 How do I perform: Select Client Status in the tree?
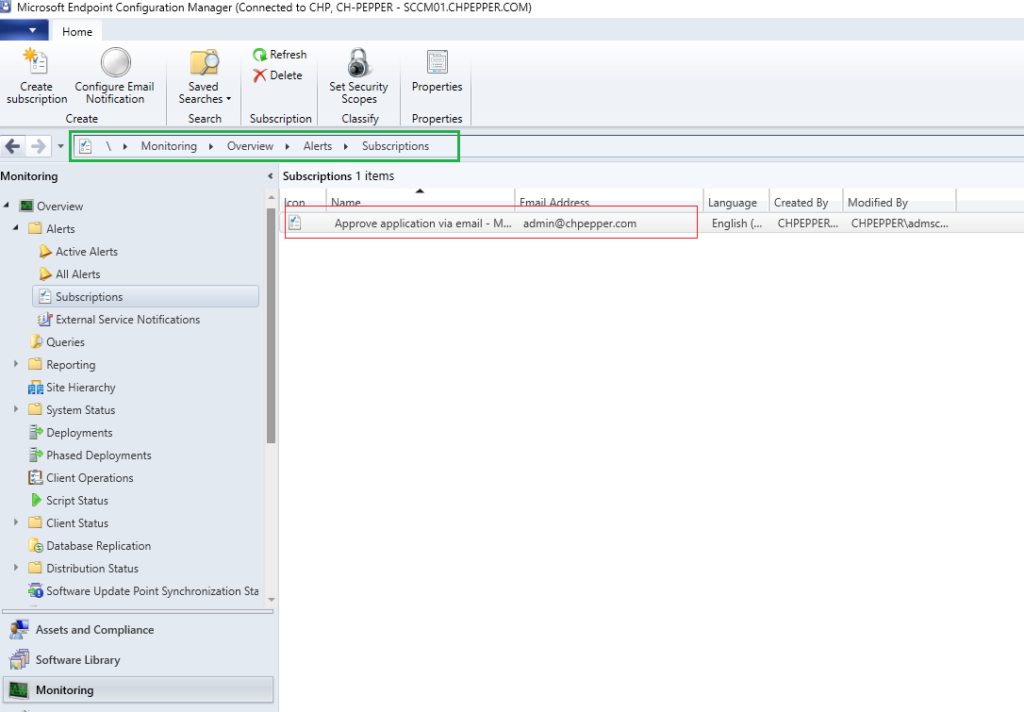[x=77, y=523]
